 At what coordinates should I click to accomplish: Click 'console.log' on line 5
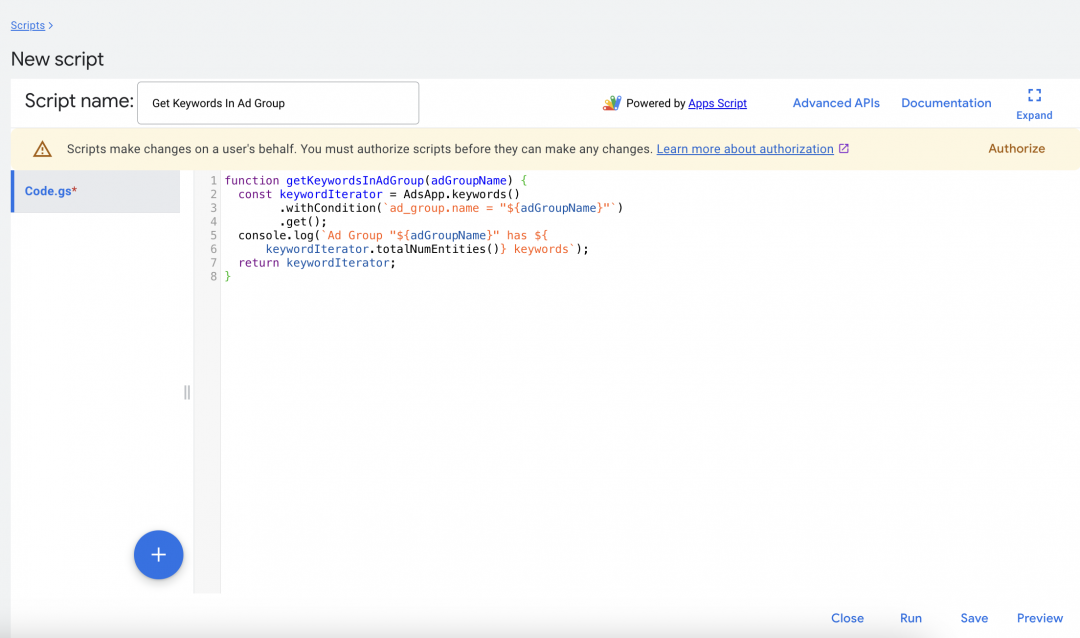point(276,236)
